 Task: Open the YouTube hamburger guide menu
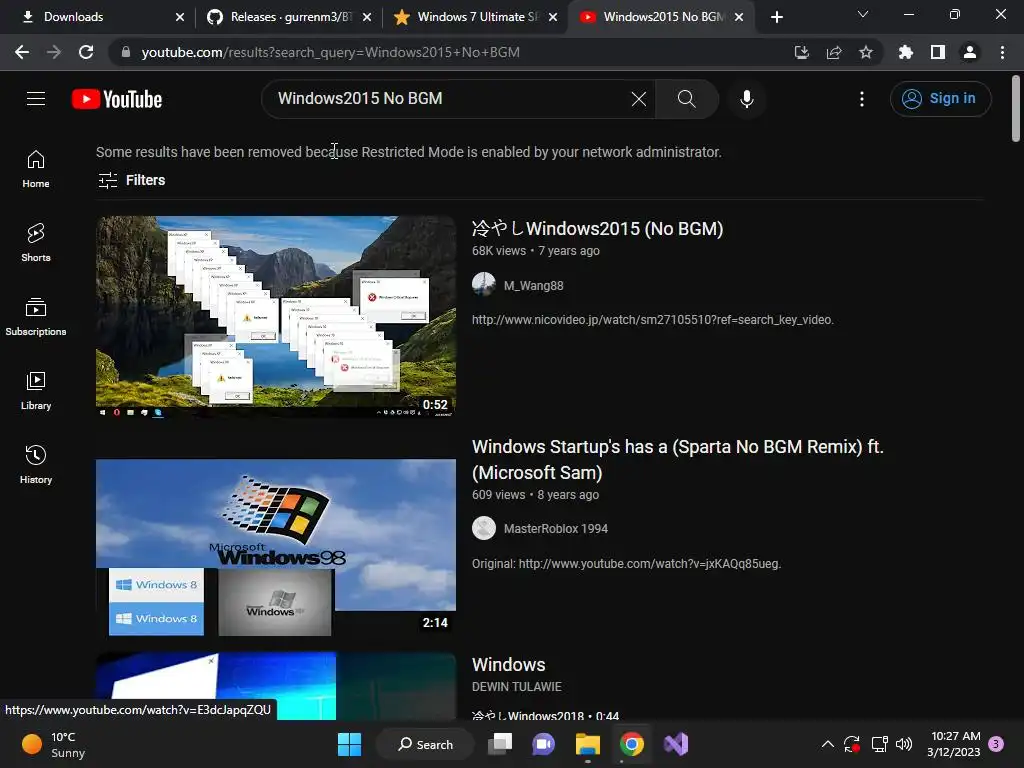point(36,99)
